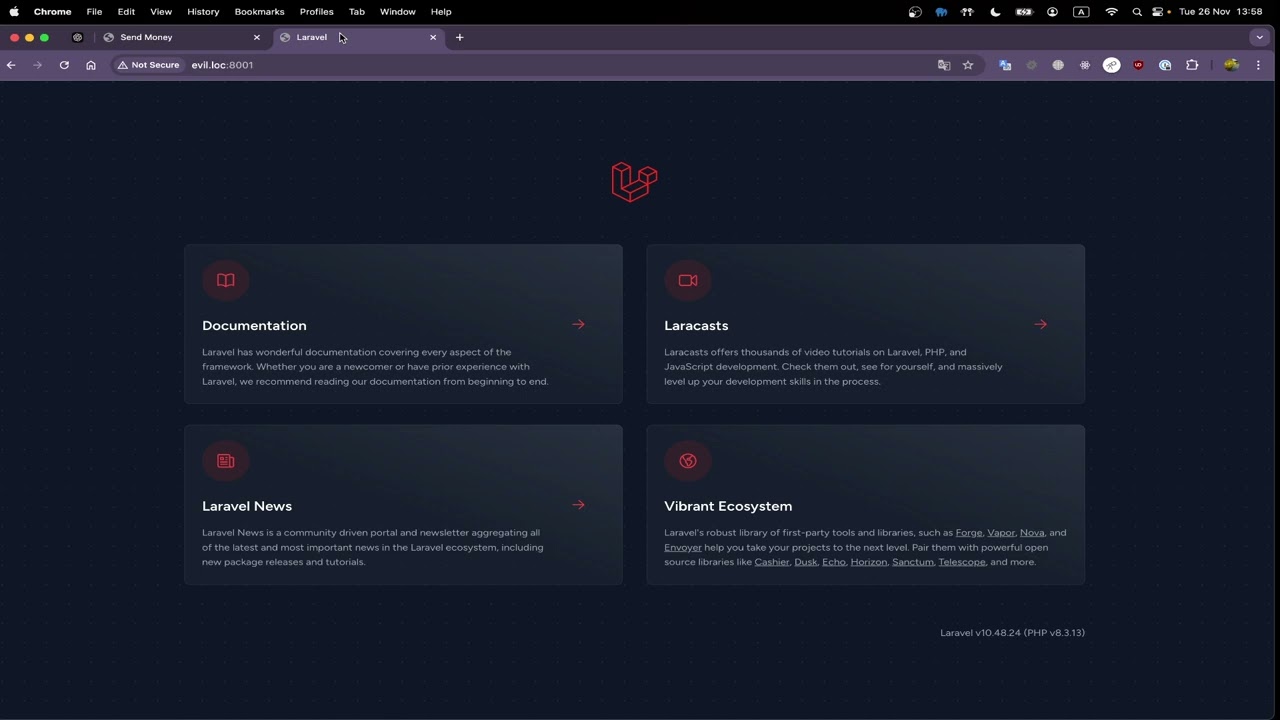Open the tab search dropdown chevron

(1259, 37)
